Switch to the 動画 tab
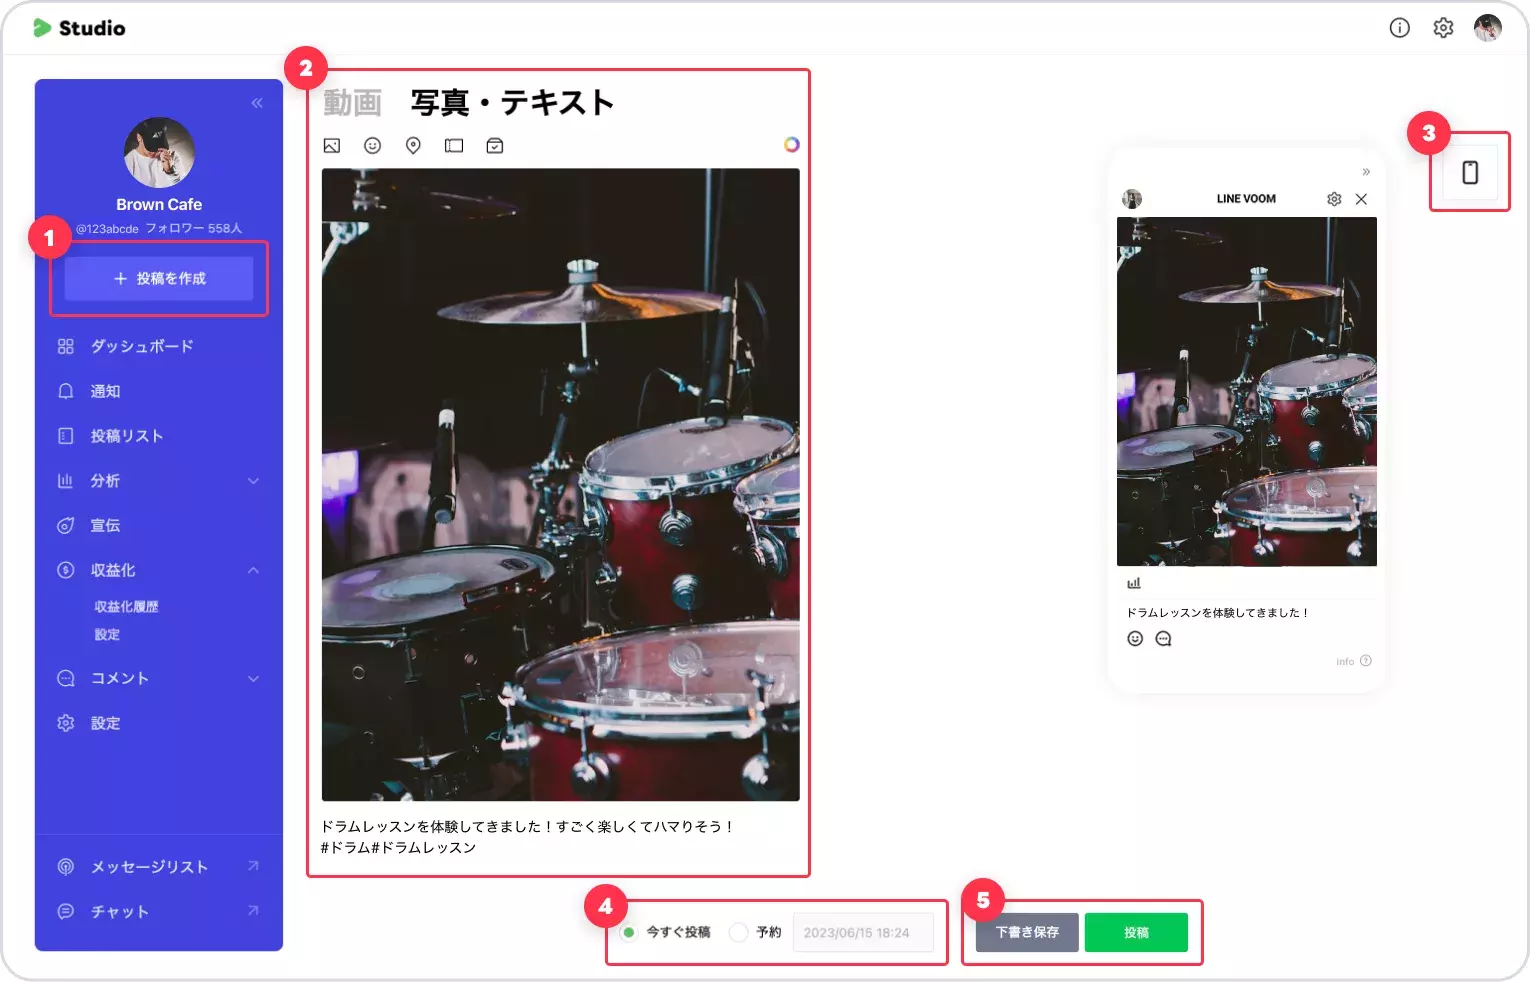This screenshot has height=982, width=1530. click(352, 103)
